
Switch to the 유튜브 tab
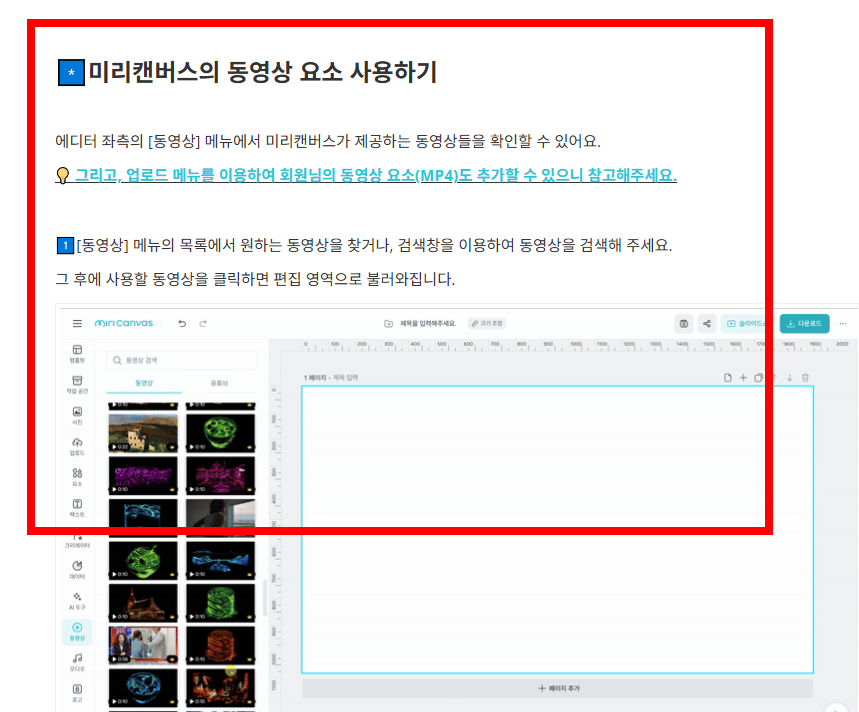pos(220,382)
